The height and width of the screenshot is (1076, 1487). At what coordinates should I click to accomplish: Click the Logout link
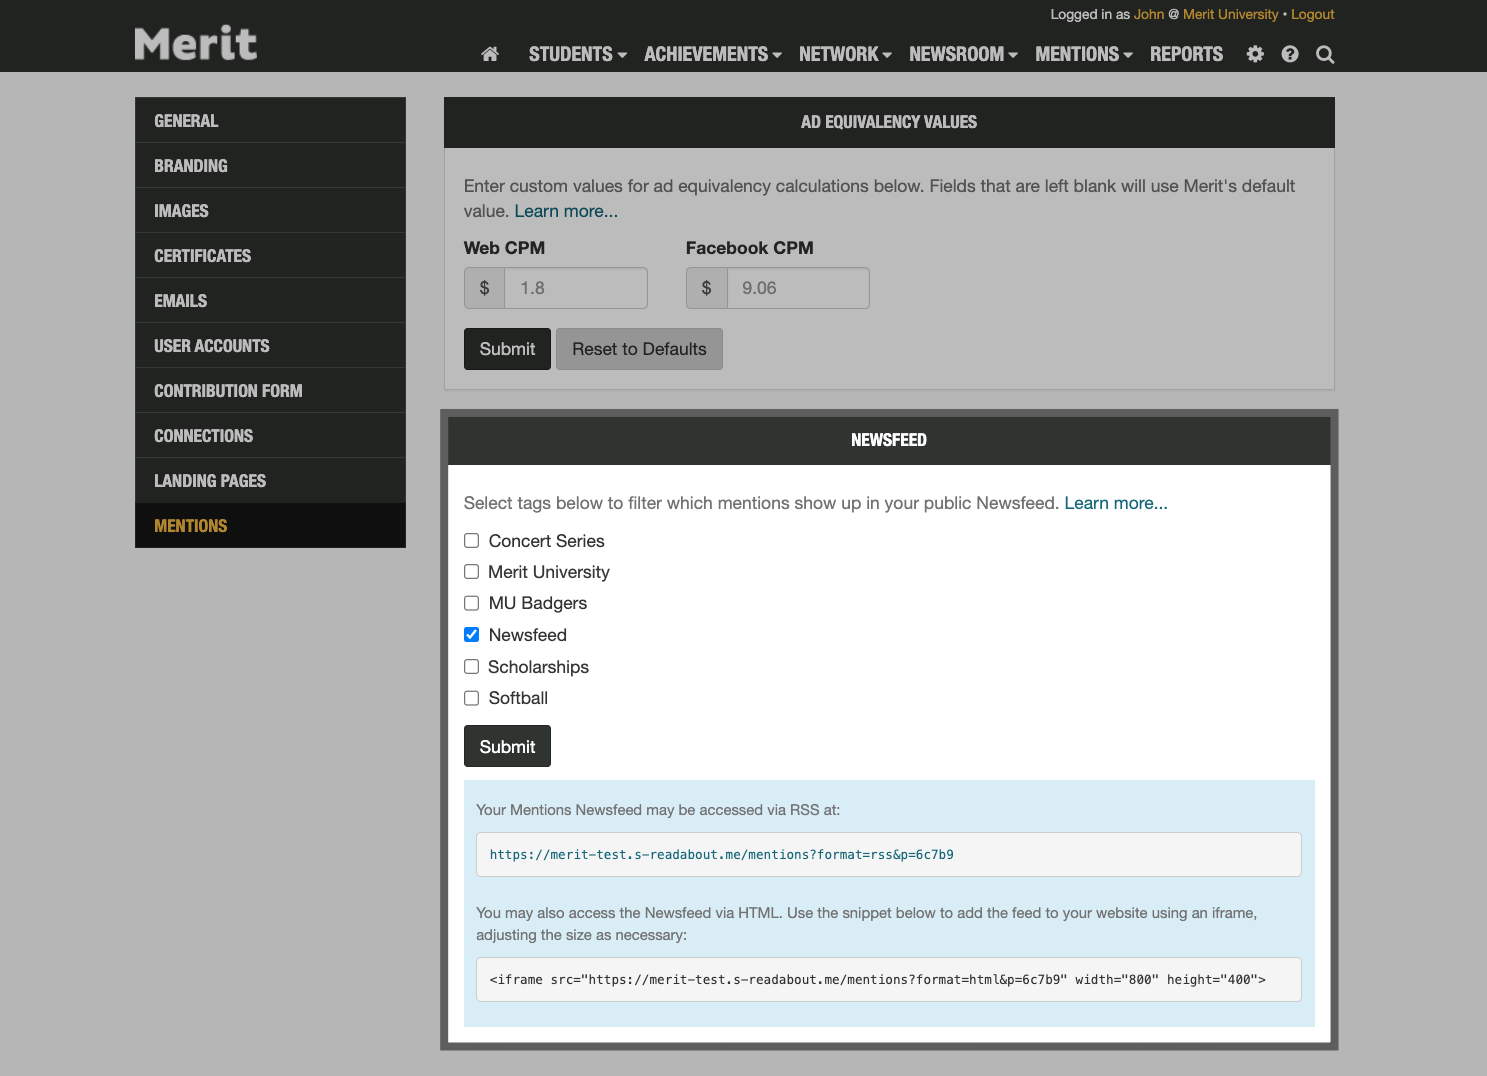(1312, 14)
